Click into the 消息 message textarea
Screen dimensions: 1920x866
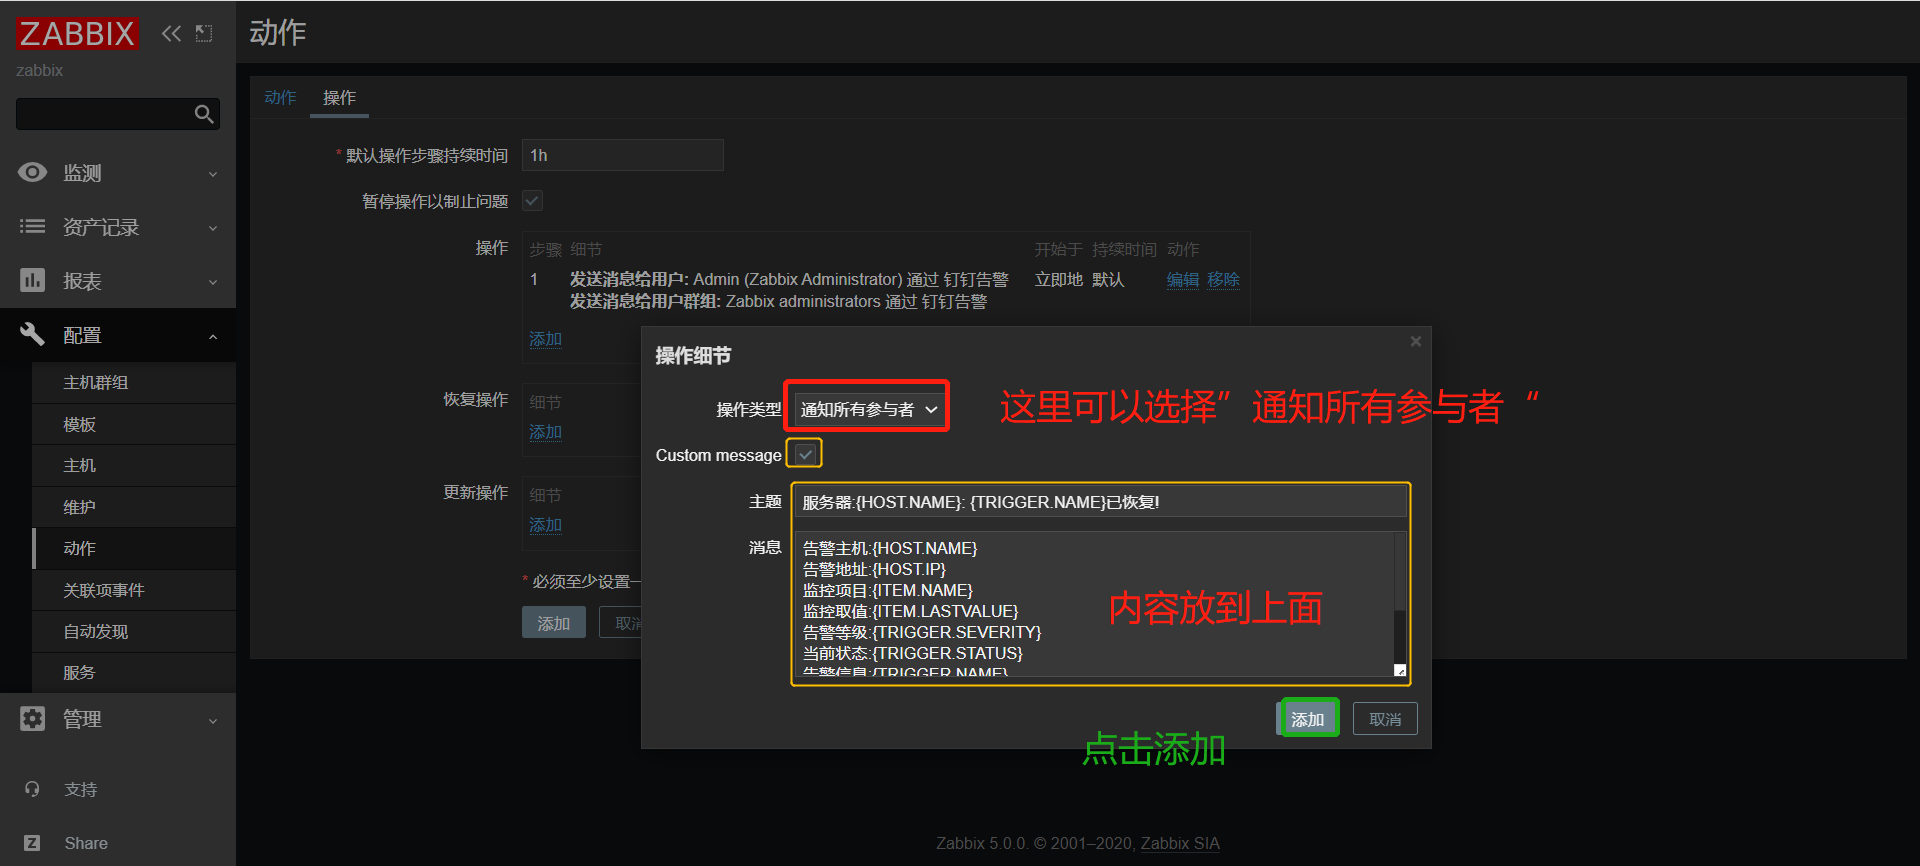pyautogui.click(x=1093, y=605)
